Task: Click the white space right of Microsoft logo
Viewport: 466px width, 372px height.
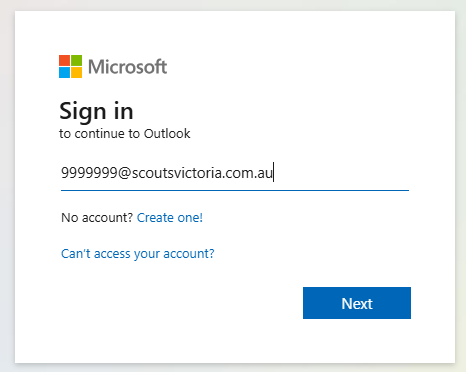Action: (x=300, y=67)
